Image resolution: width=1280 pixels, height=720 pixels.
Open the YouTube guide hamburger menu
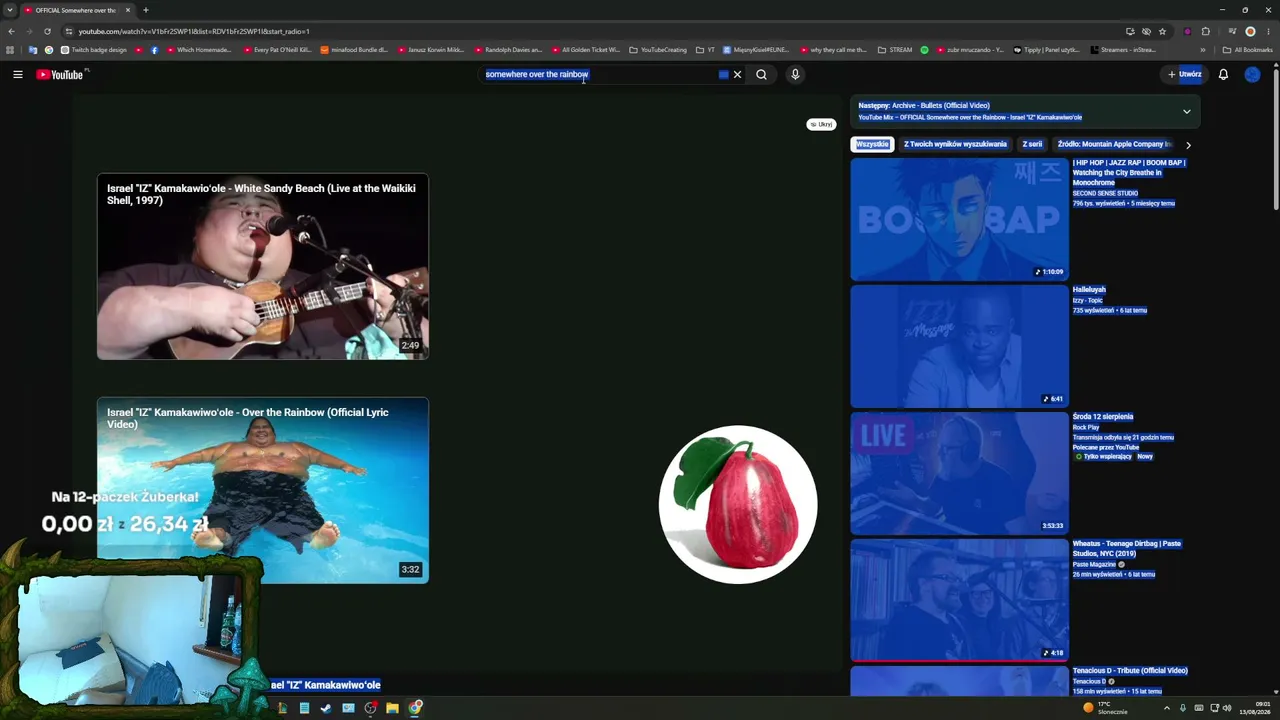[18, 74]
